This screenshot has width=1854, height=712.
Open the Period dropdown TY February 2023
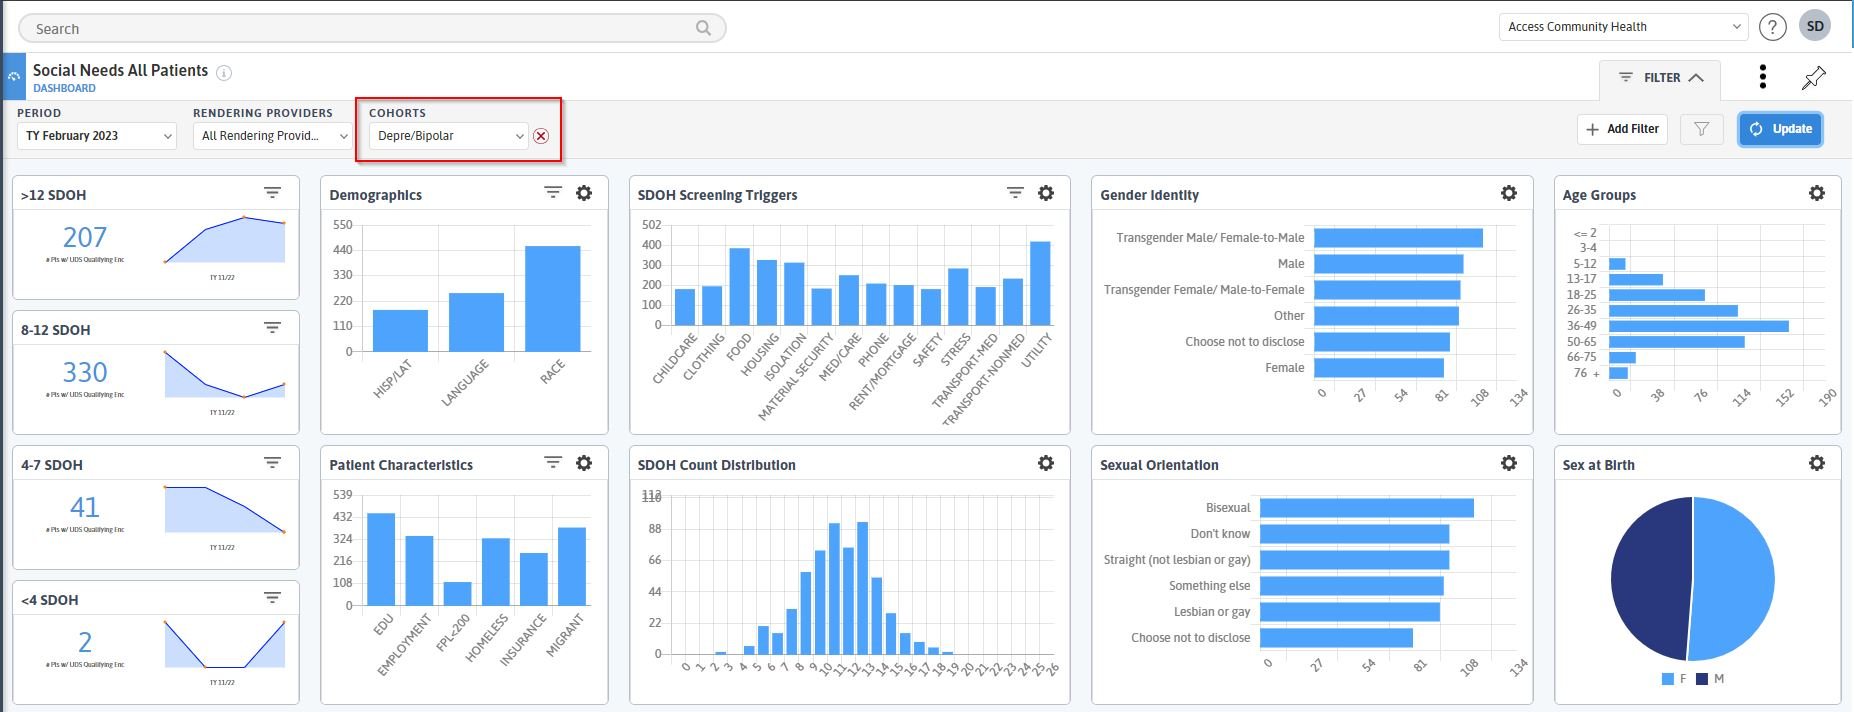96,136
